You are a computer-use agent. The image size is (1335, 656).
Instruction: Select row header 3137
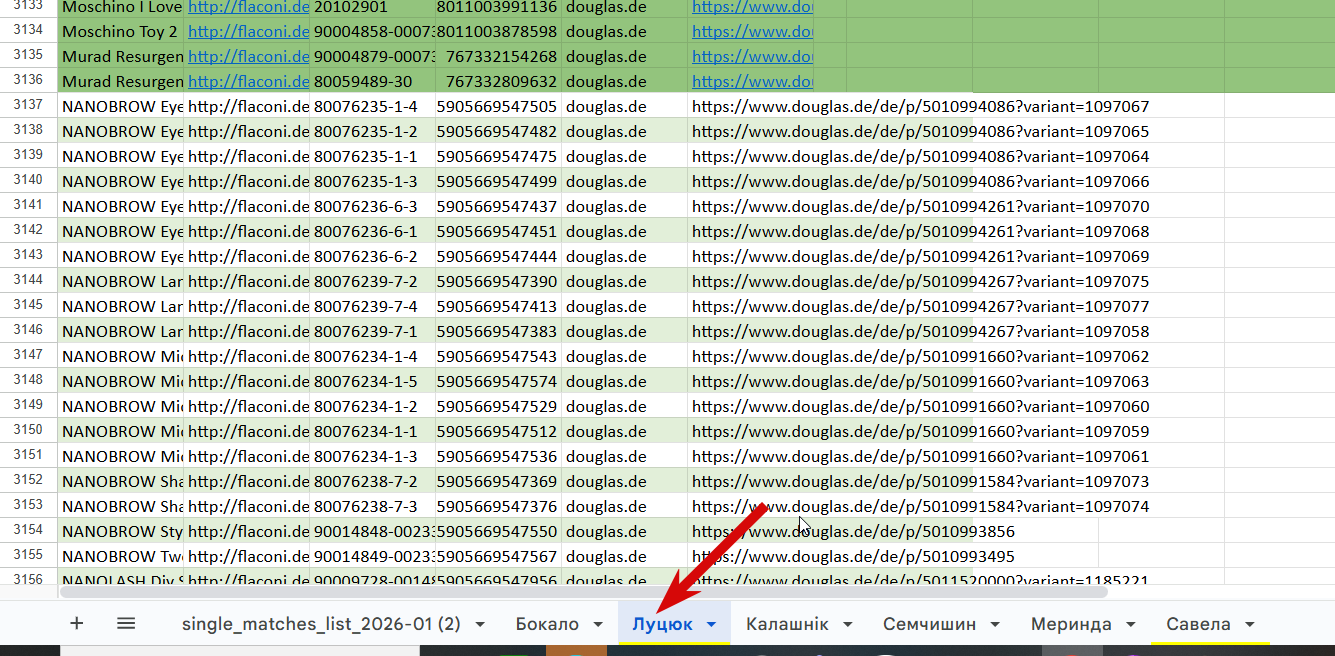[28, 106]
